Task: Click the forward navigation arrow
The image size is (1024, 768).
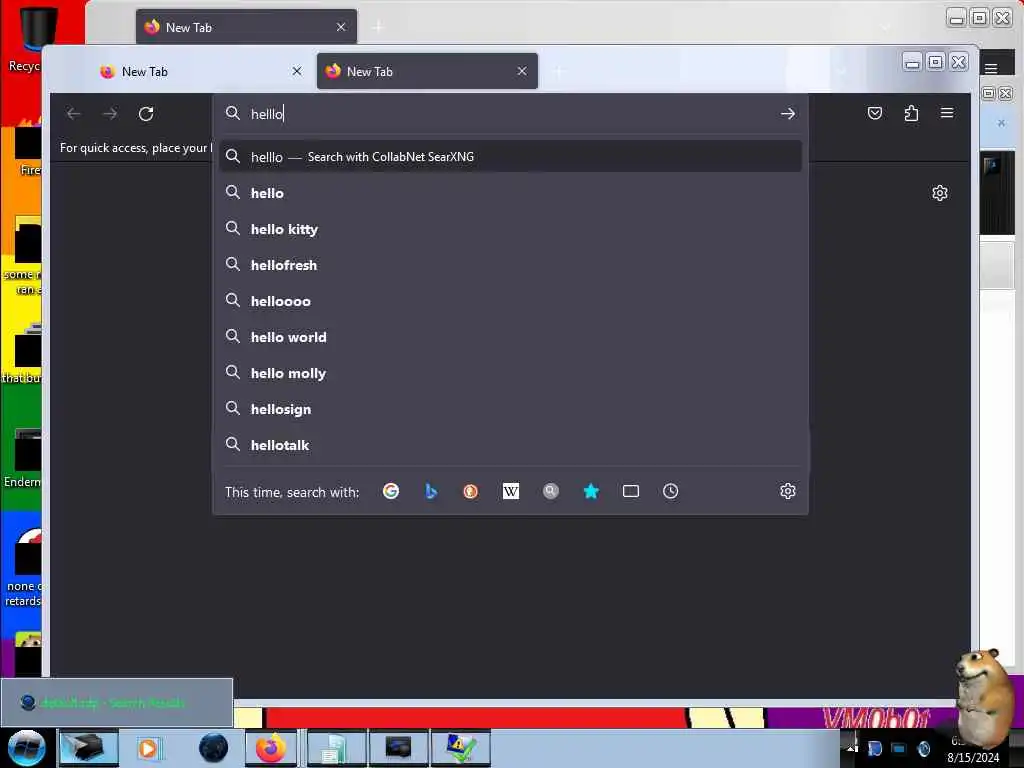Action: [110, 114]
